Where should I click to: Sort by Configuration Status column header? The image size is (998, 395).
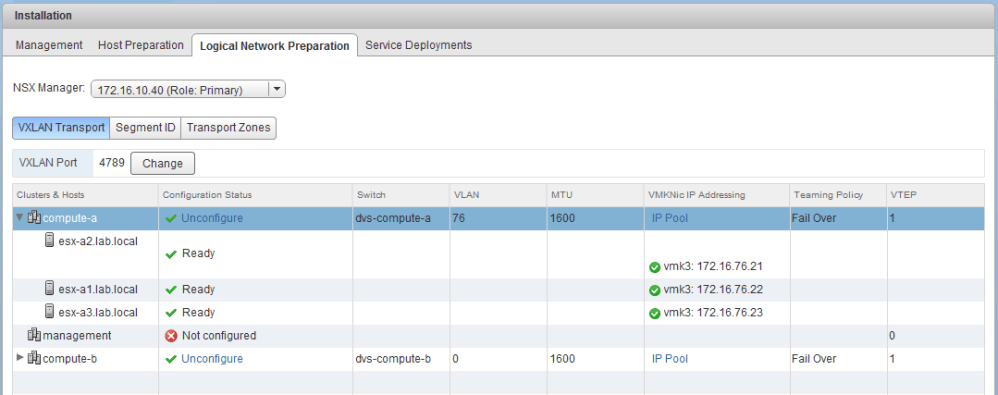coord(255,195)
